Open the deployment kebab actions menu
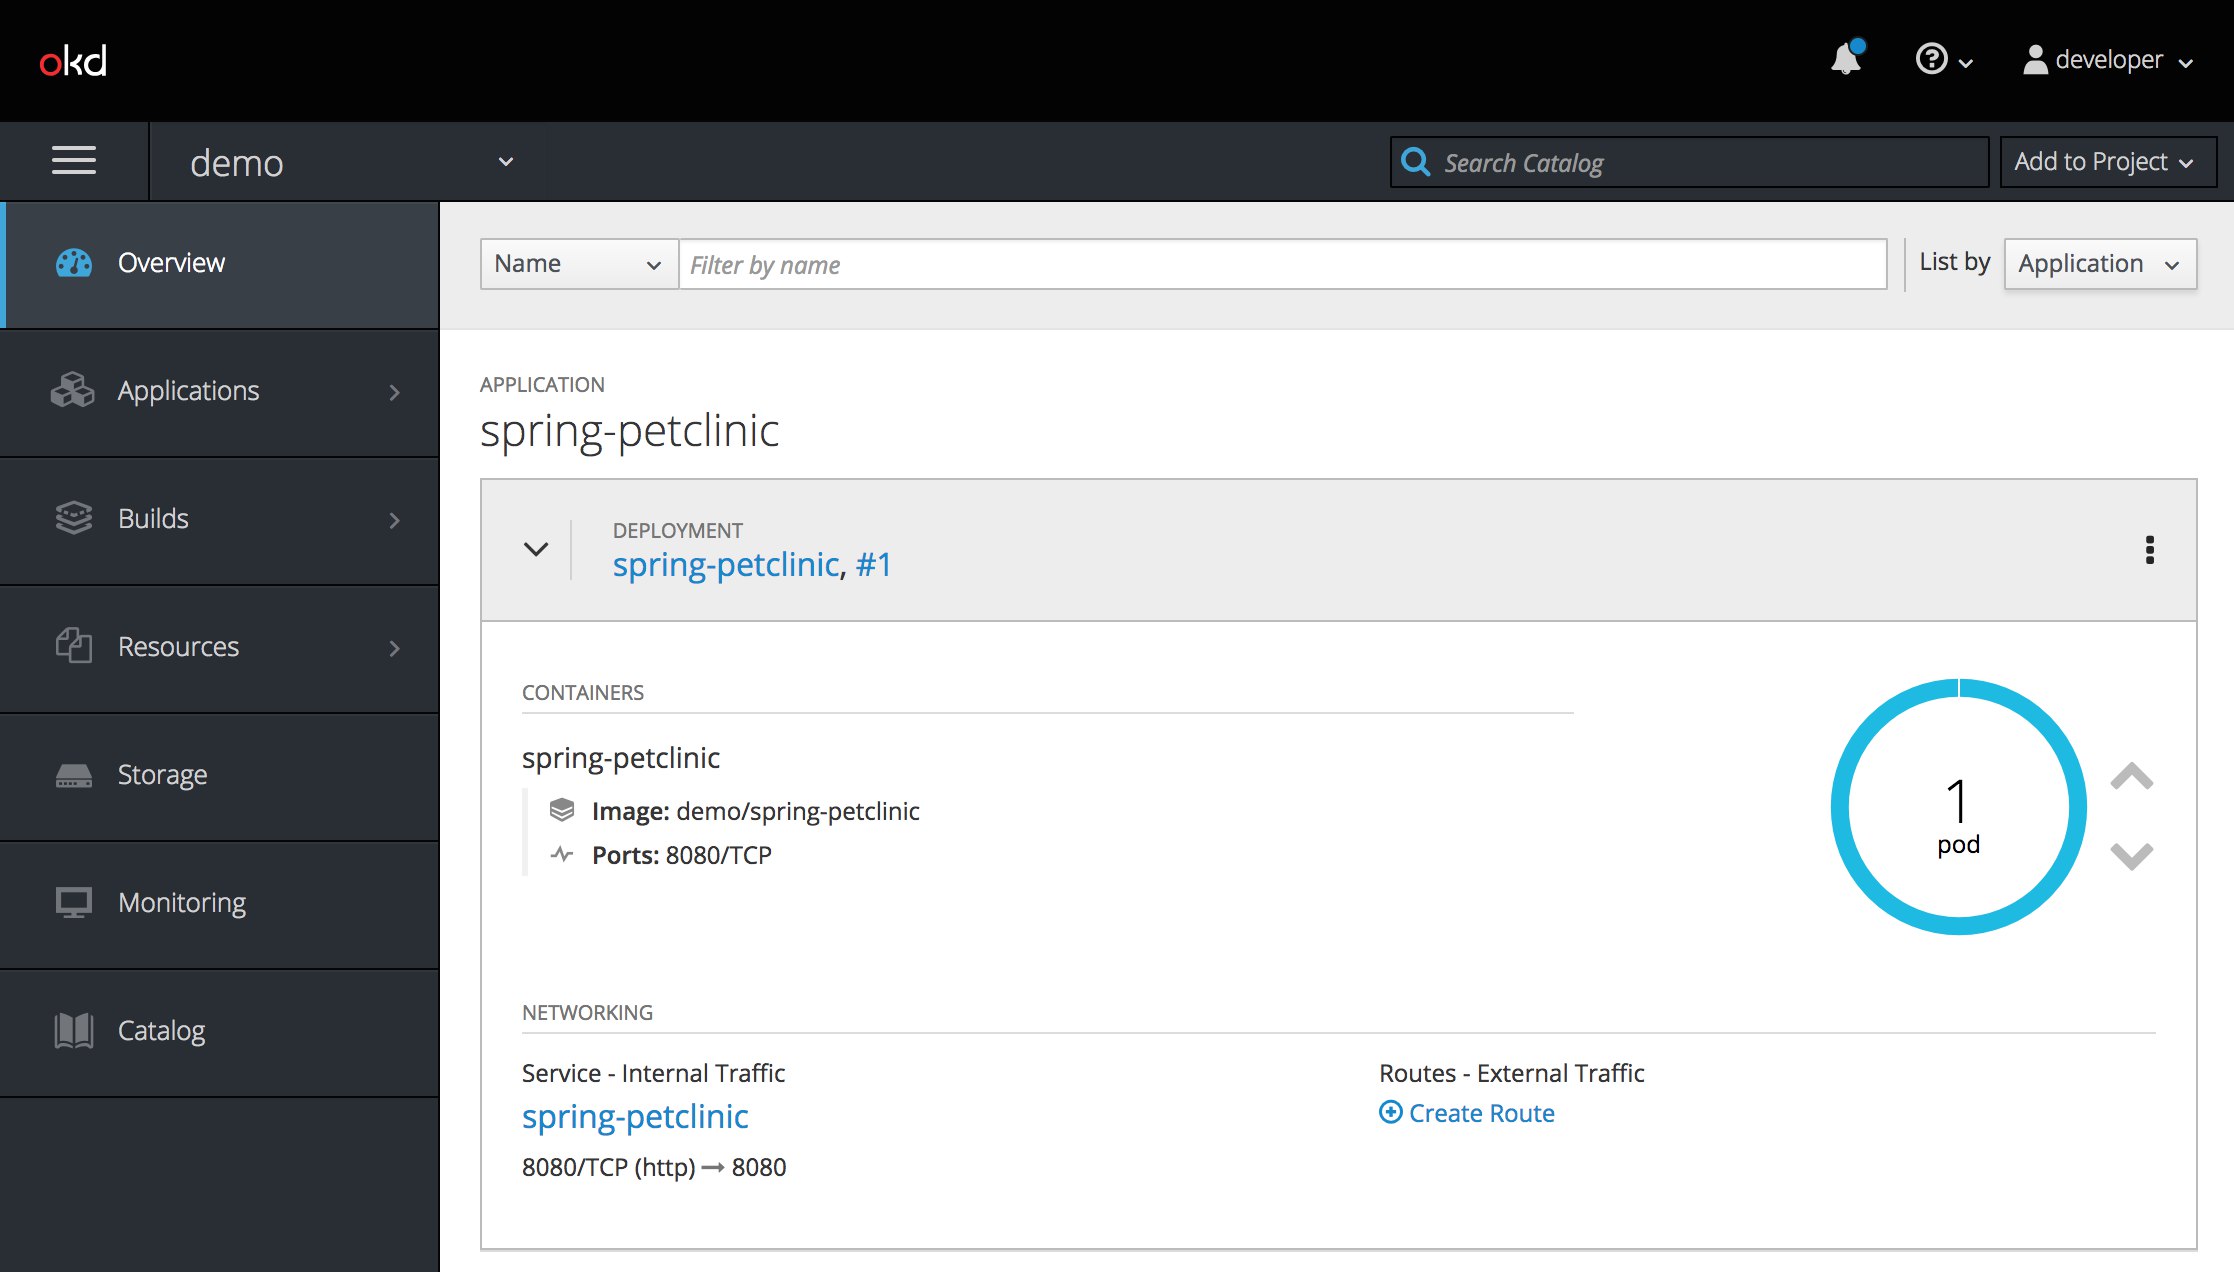2234x1272 pixels. point(2150,549)
